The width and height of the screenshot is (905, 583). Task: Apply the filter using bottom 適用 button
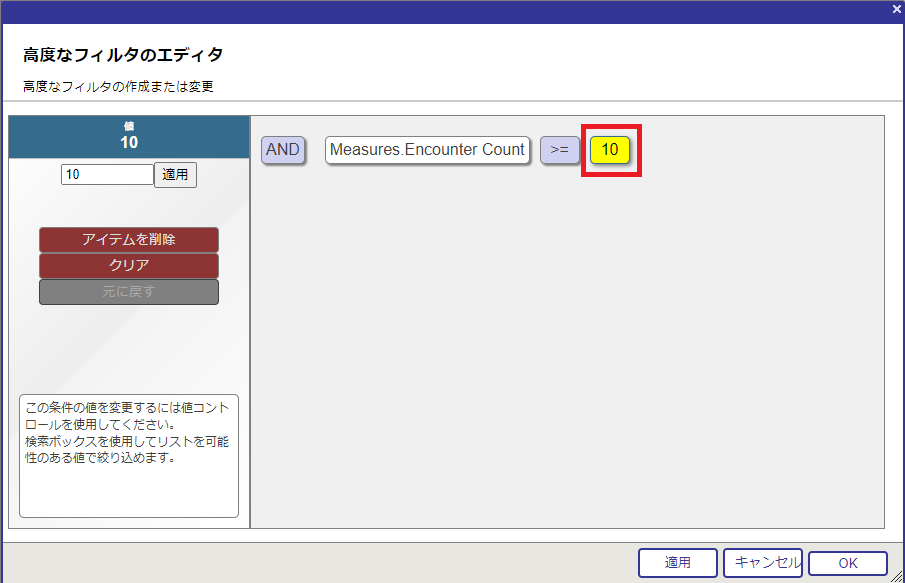coord(677,563)
